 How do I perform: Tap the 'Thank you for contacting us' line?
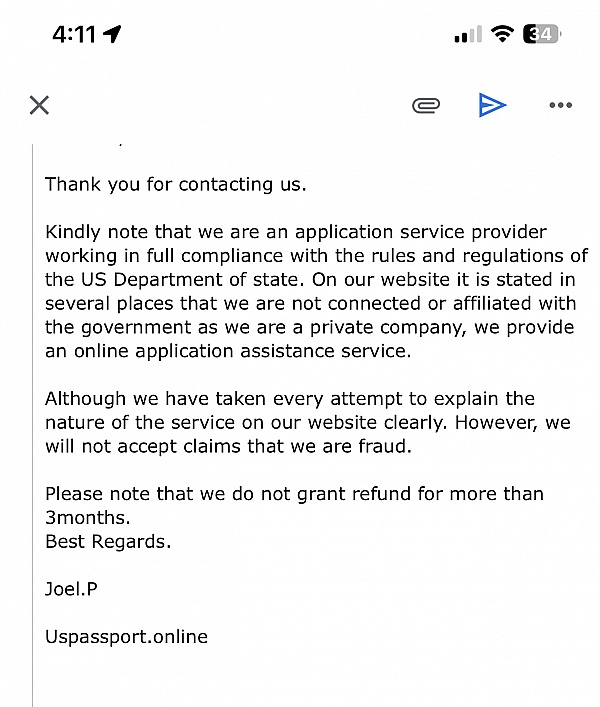coord(176,184)
